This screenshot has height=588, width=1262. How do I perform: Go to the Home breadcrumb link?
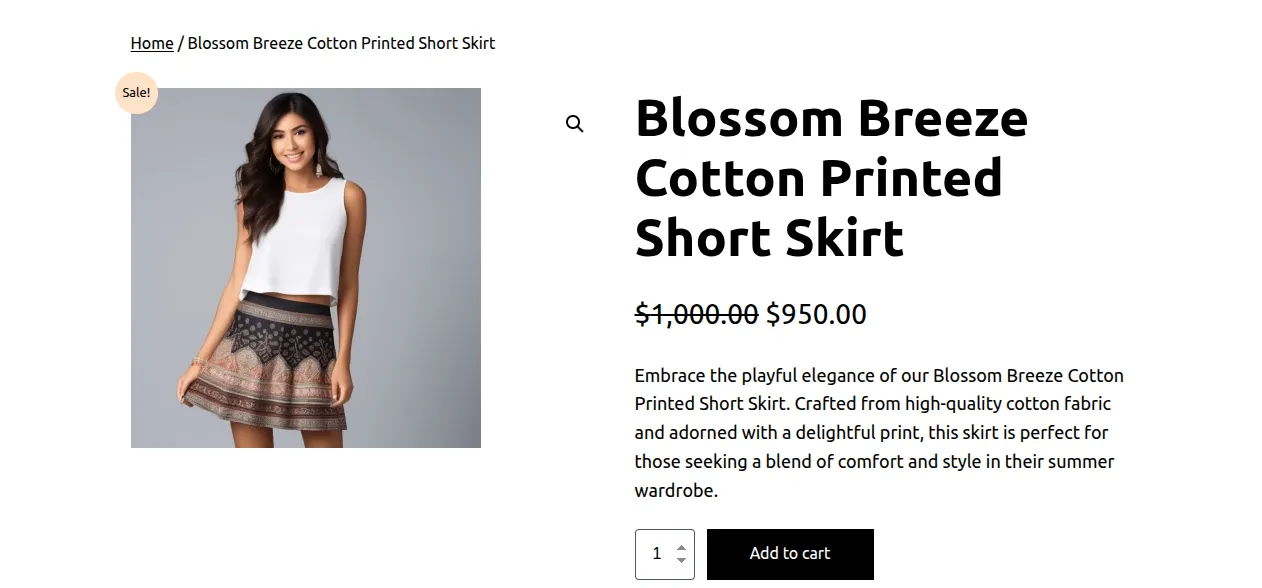click(152, 43)
